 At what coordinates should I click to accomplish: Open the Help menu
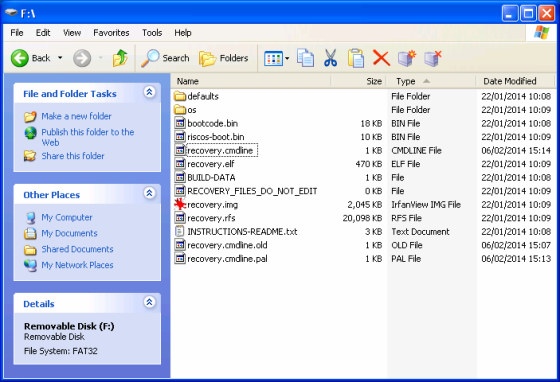(x=183, y=33)
